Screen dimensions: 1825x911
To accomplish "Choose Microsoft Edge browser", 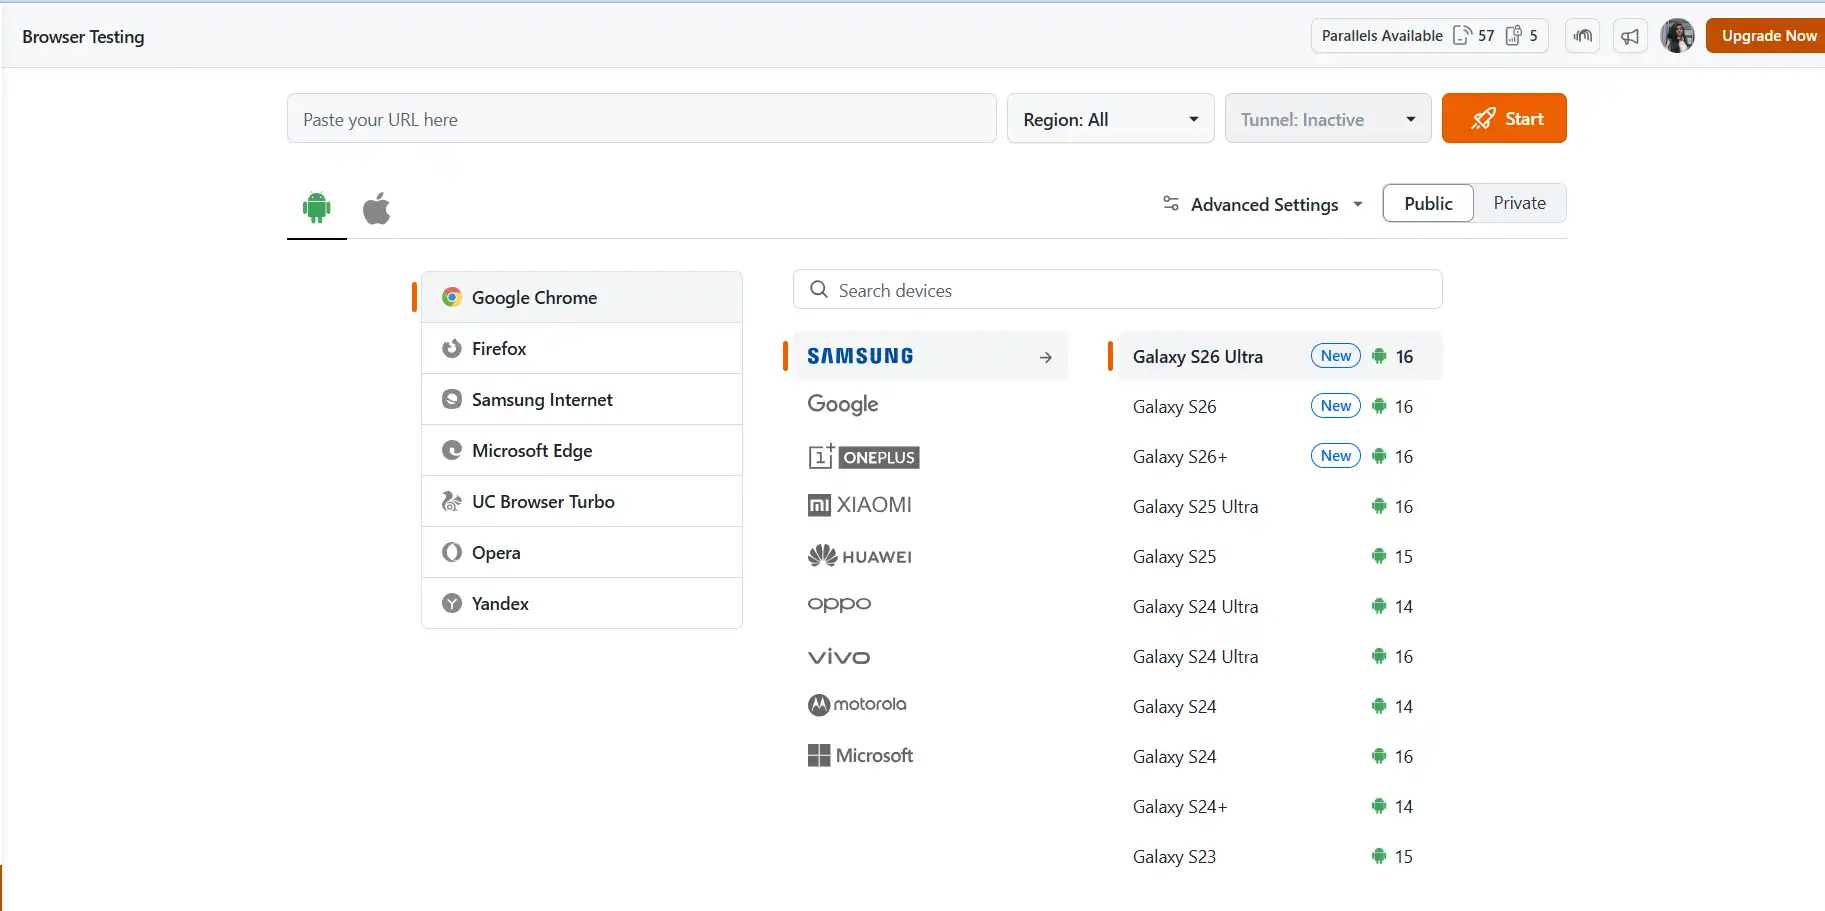I will point(582,450).
